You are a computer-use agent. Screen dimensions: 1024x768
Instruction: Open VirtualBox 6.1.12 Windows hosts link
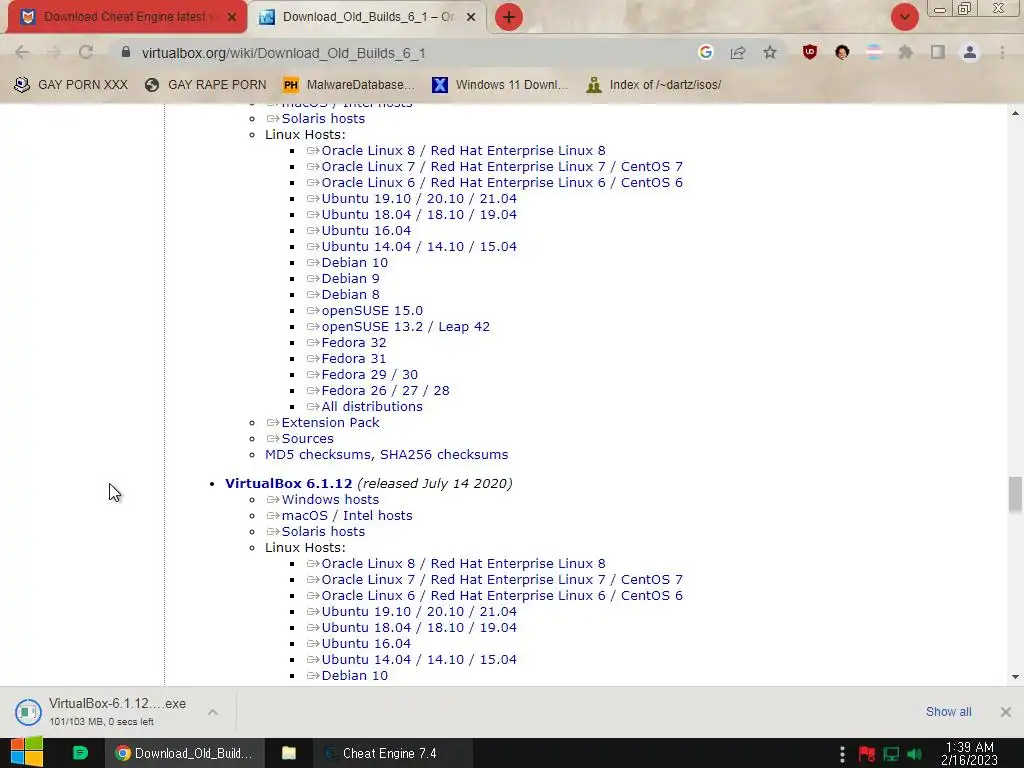(x=330, y=500)
